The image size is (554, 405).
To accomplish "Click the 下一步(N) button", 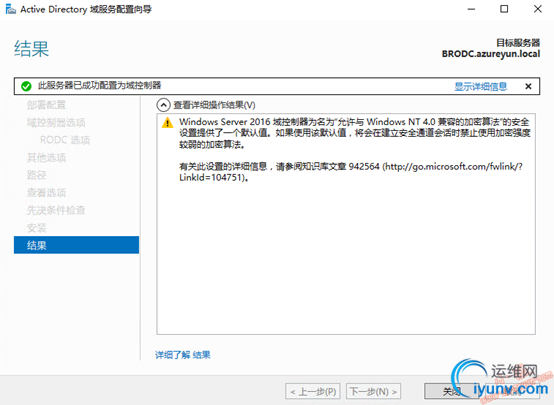I will [x=373, y=392].
